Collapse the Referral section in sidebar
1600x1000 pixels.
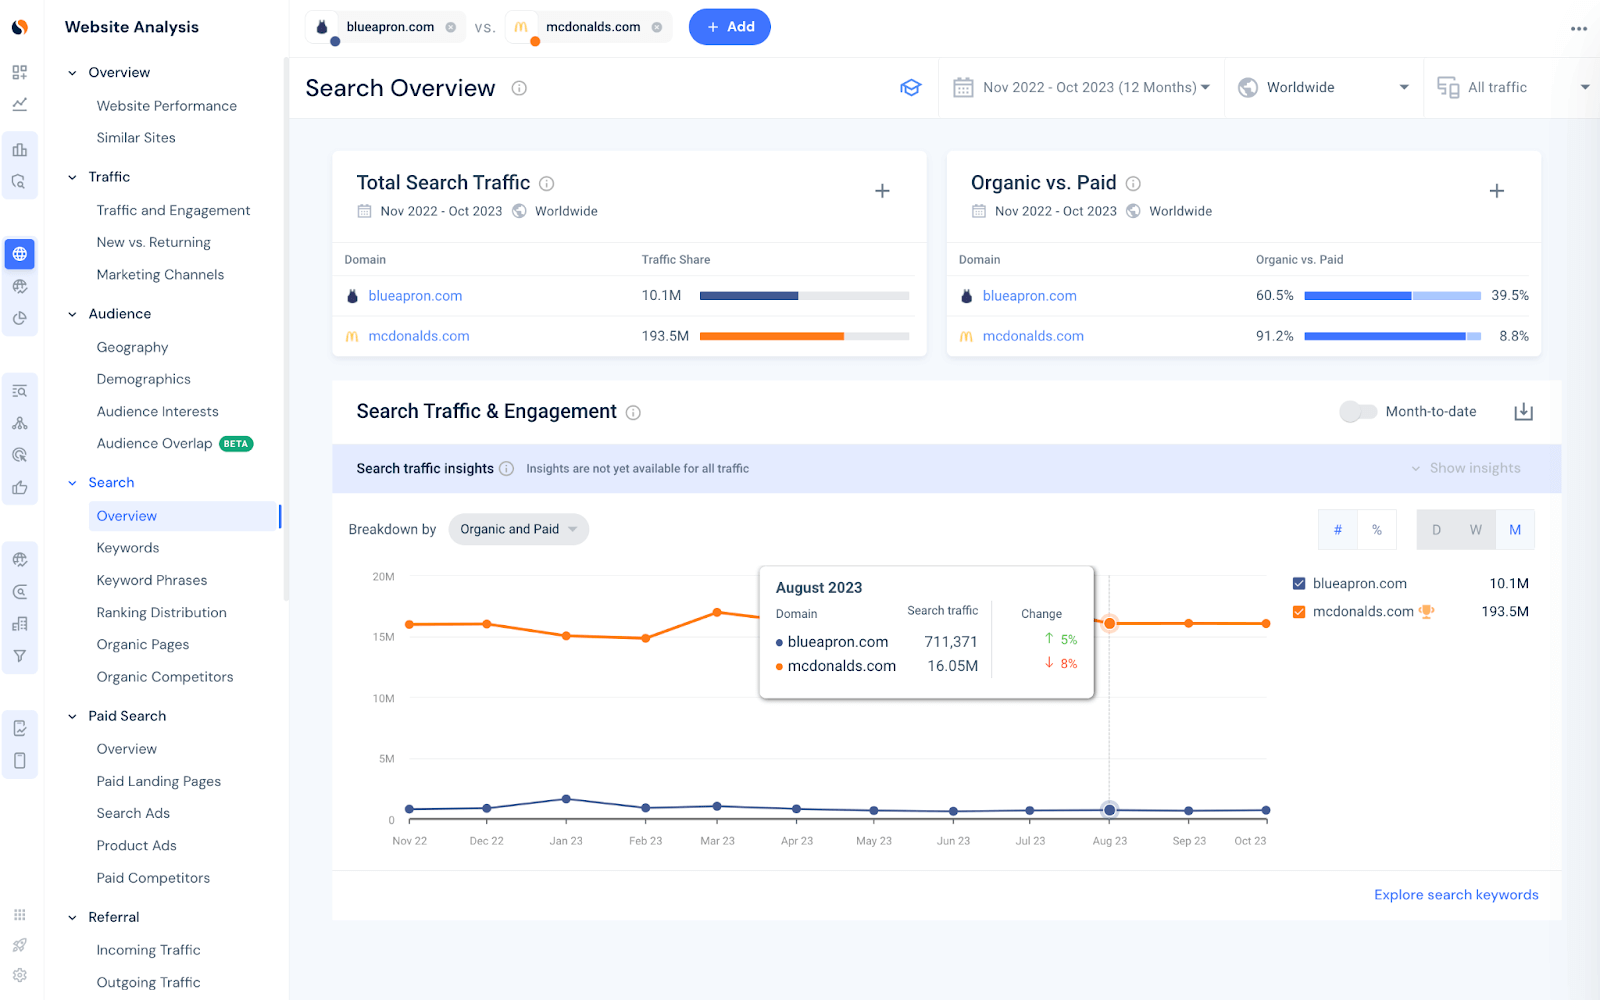pyautogui.click(x=72, y=917)
